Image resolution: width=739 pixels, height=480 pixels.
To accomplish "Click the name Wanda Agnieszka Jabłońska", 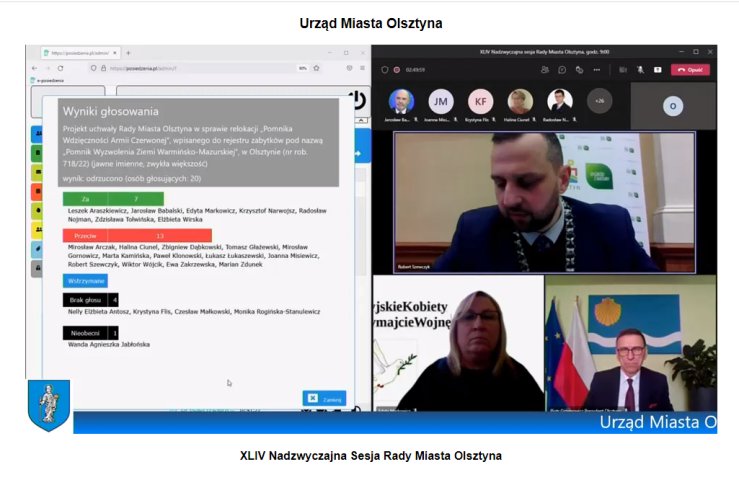I will coord(109,345).
